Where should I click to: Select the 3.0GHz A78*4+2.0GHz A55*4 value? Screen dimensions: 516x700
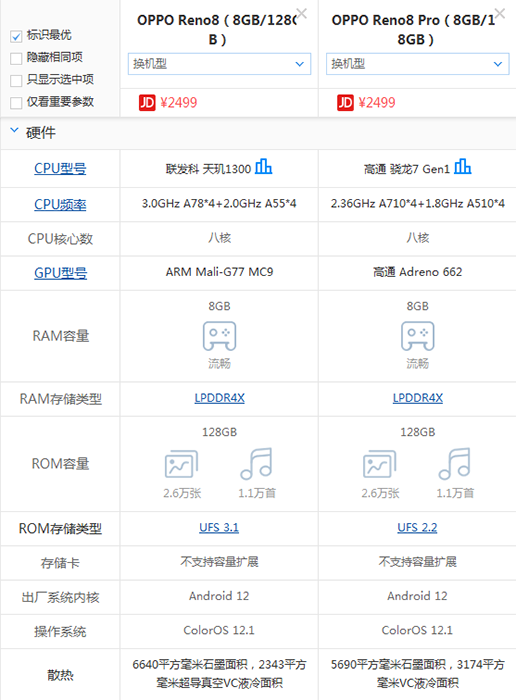pos(219,204)
